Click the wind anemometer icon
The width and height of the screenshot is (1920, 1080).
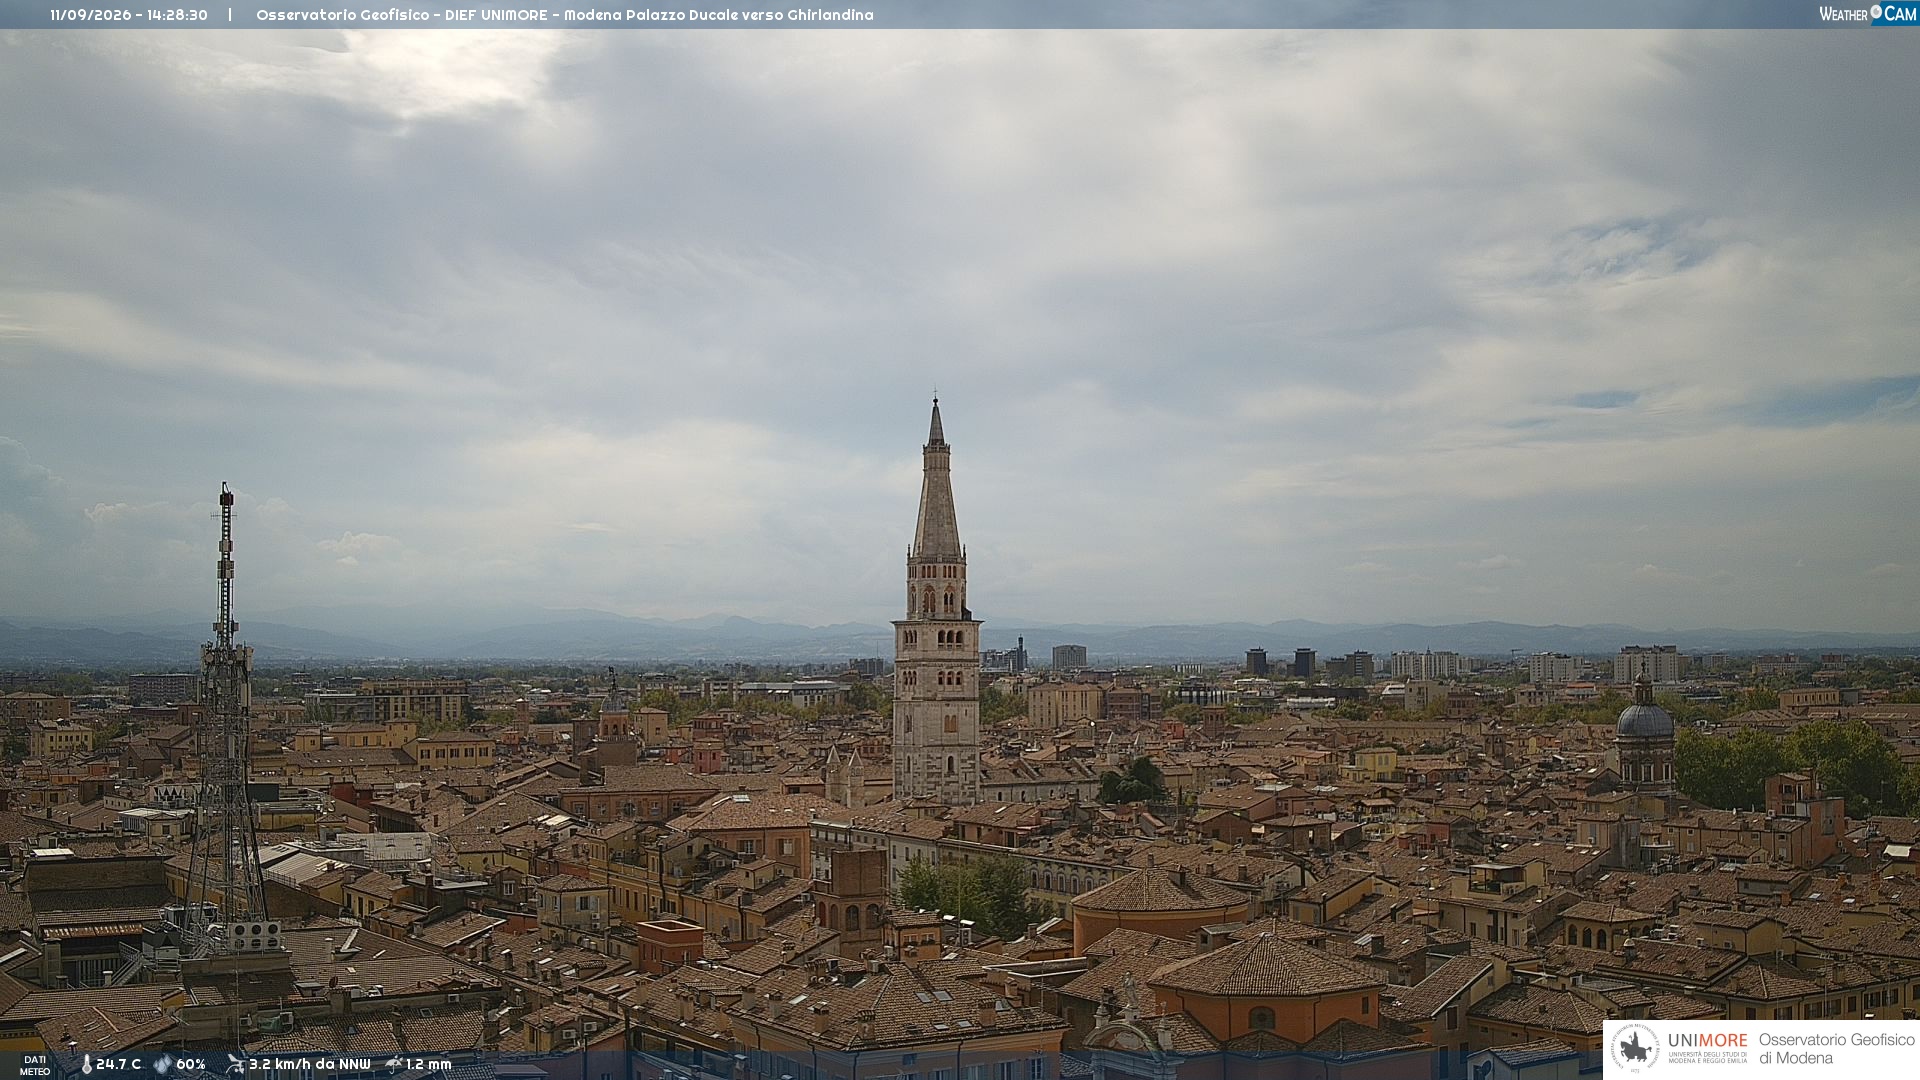(235, 1064)
